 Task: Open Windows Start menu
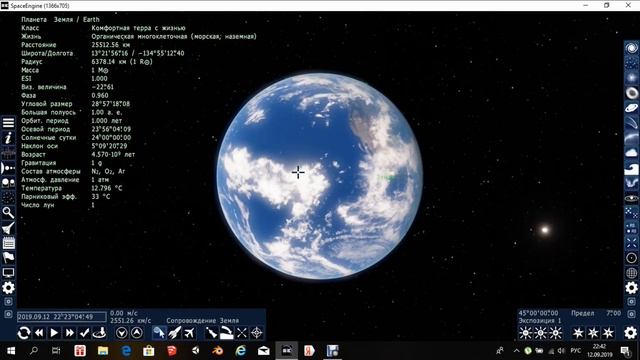coord(11,351)
